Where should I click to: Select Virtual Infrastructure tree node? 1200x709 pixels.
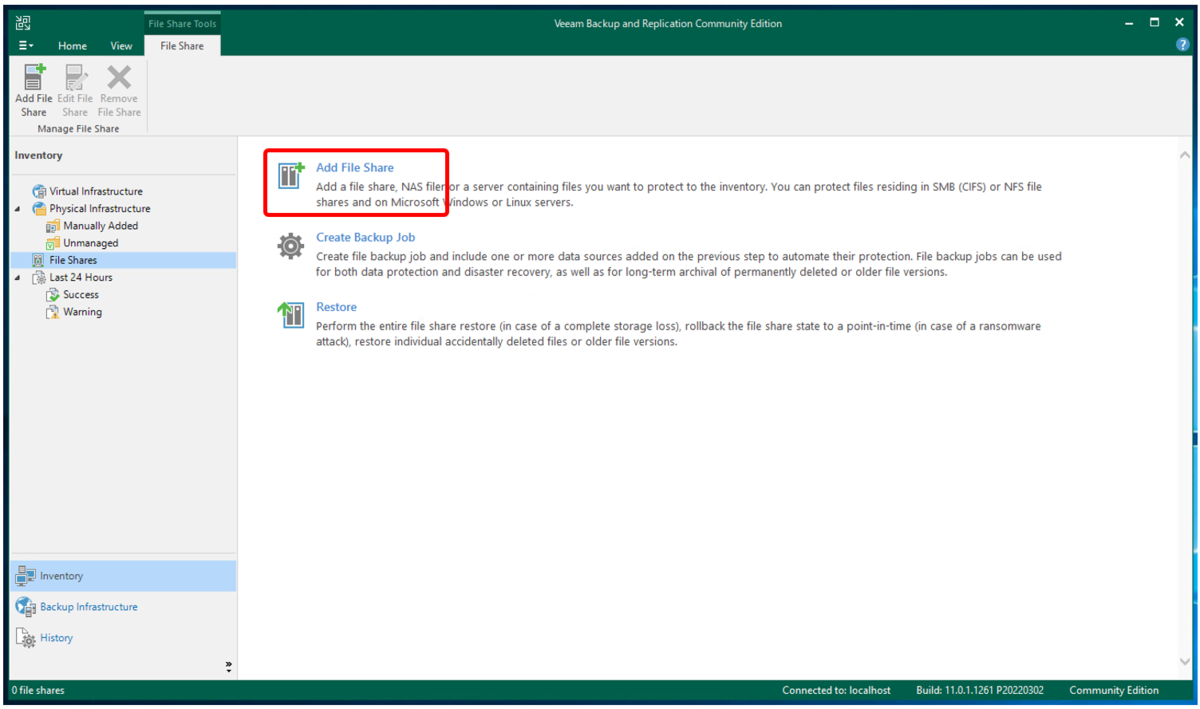(96, 191)
